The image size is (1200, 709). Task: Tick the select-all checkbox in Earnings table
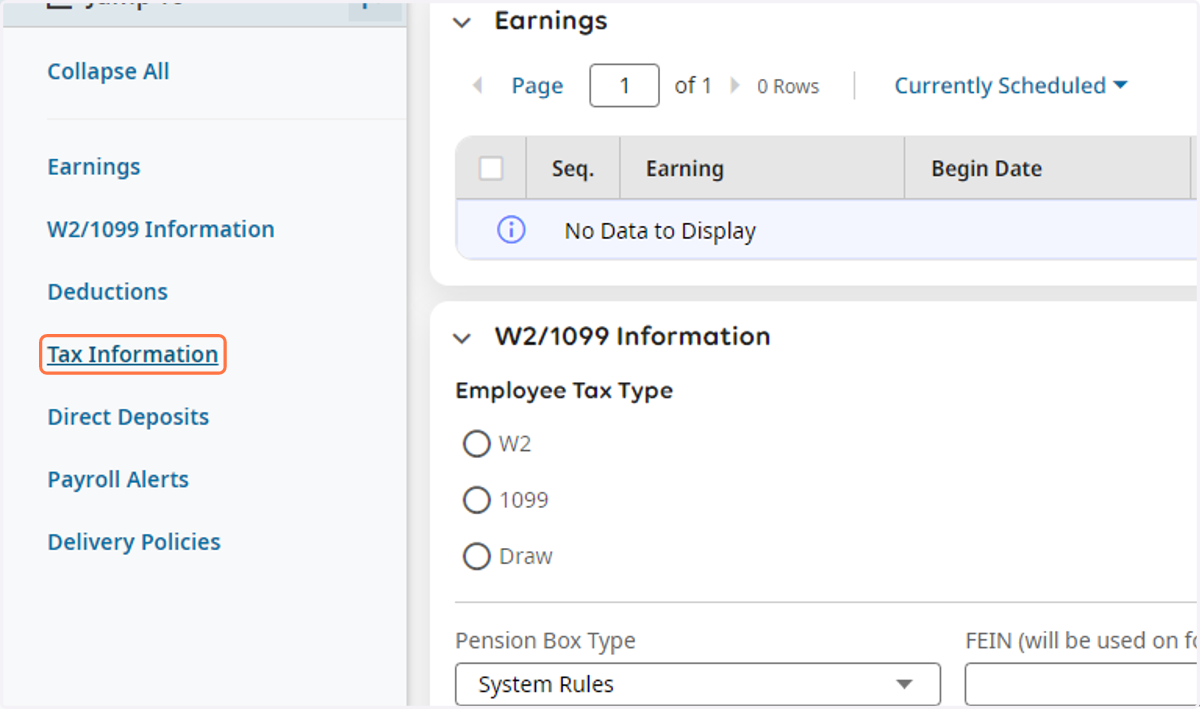point(491,168)
